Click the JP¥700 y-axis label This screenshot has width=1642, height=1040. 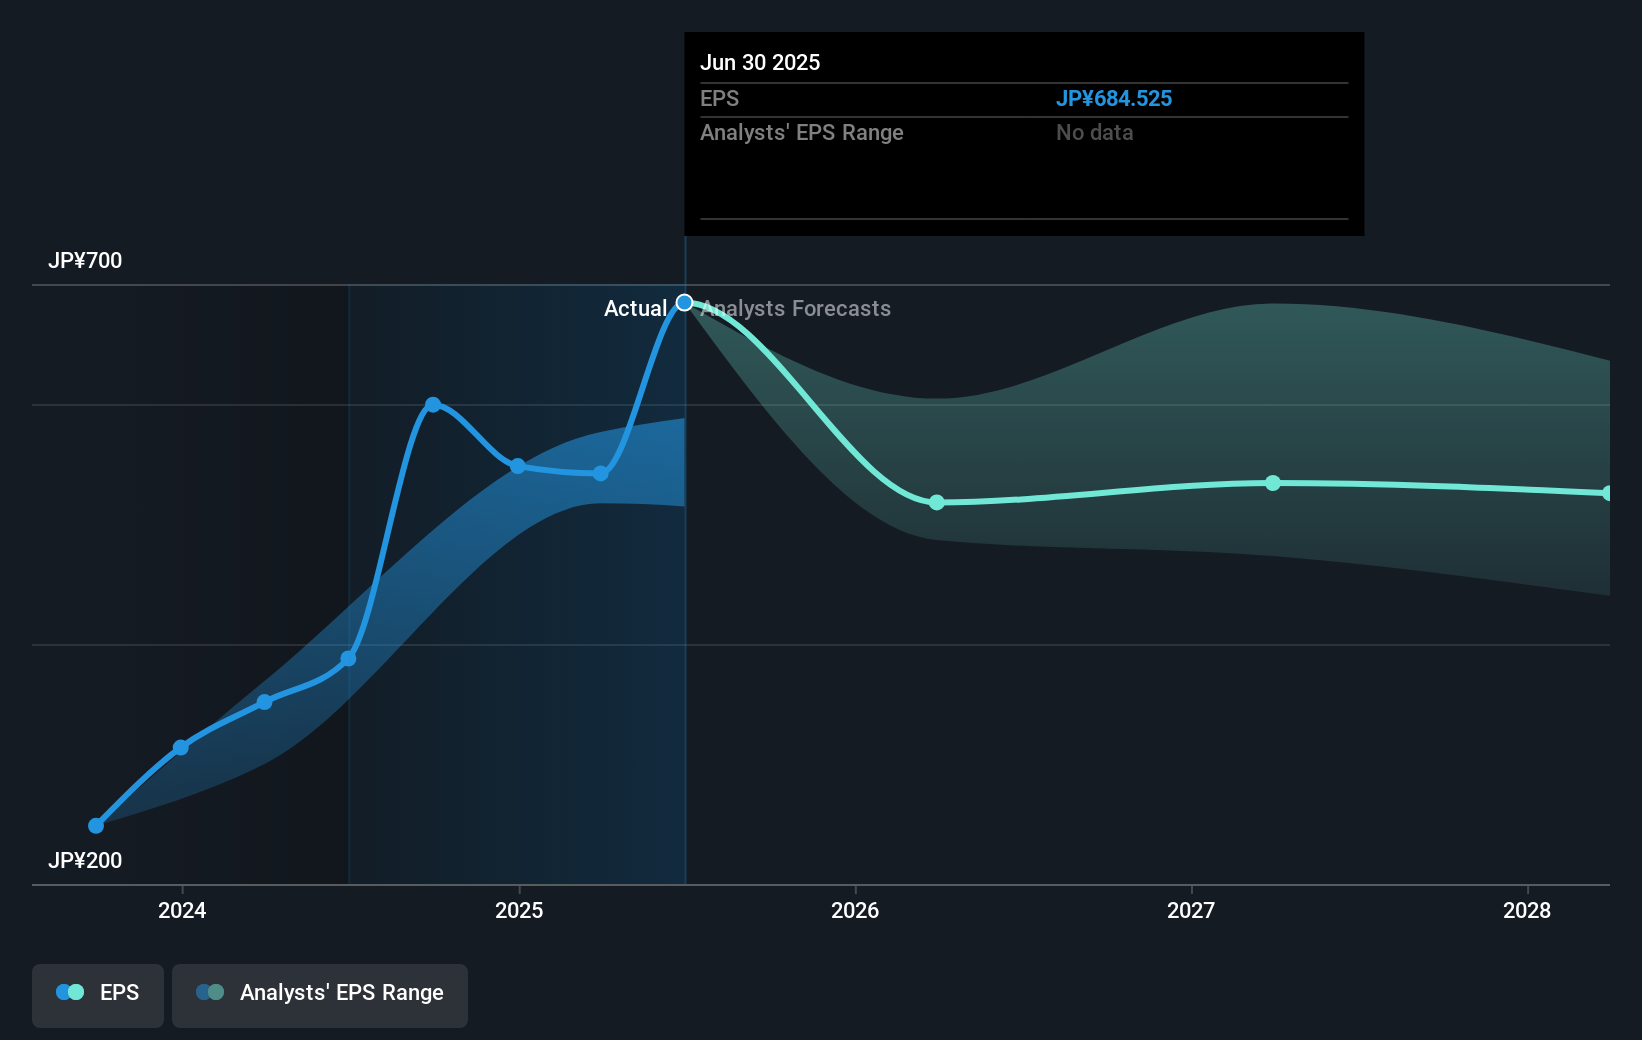(85, 261)
